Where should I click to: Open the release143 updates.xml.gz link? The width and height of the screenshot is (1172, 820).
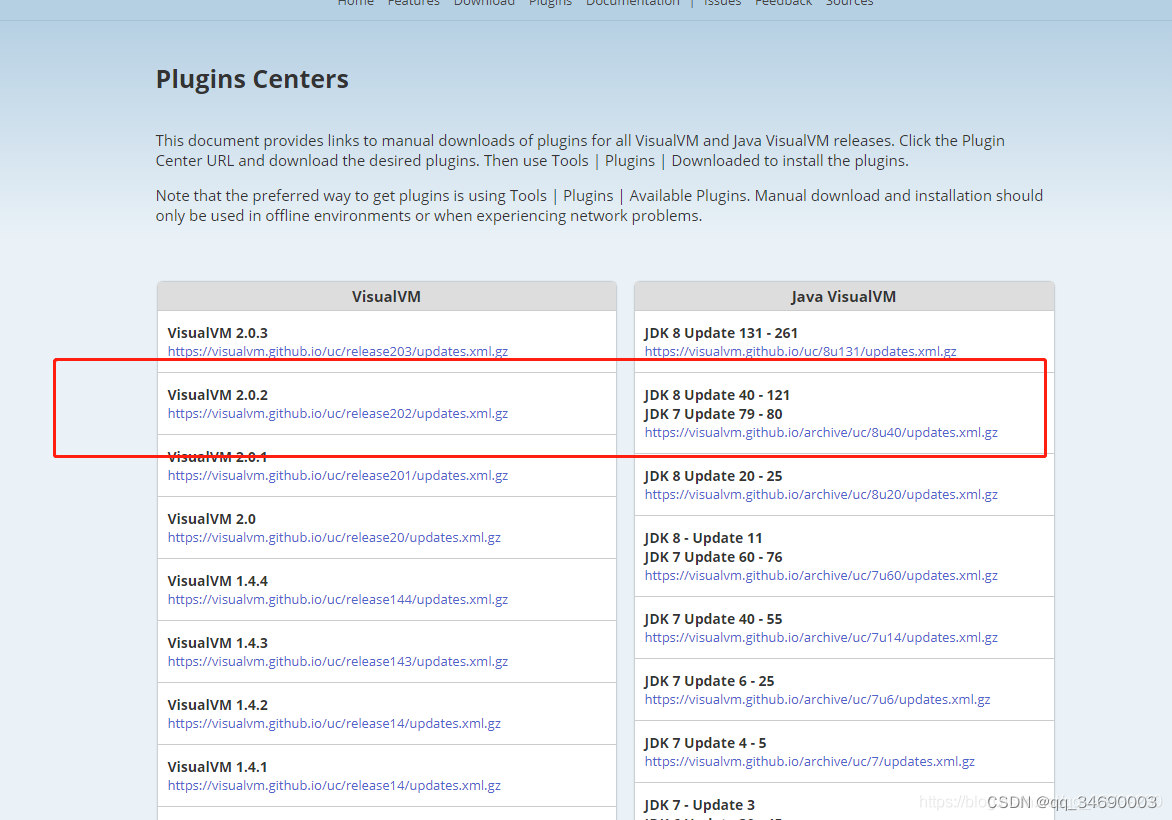pyautogui.click(x=338, y=662)
